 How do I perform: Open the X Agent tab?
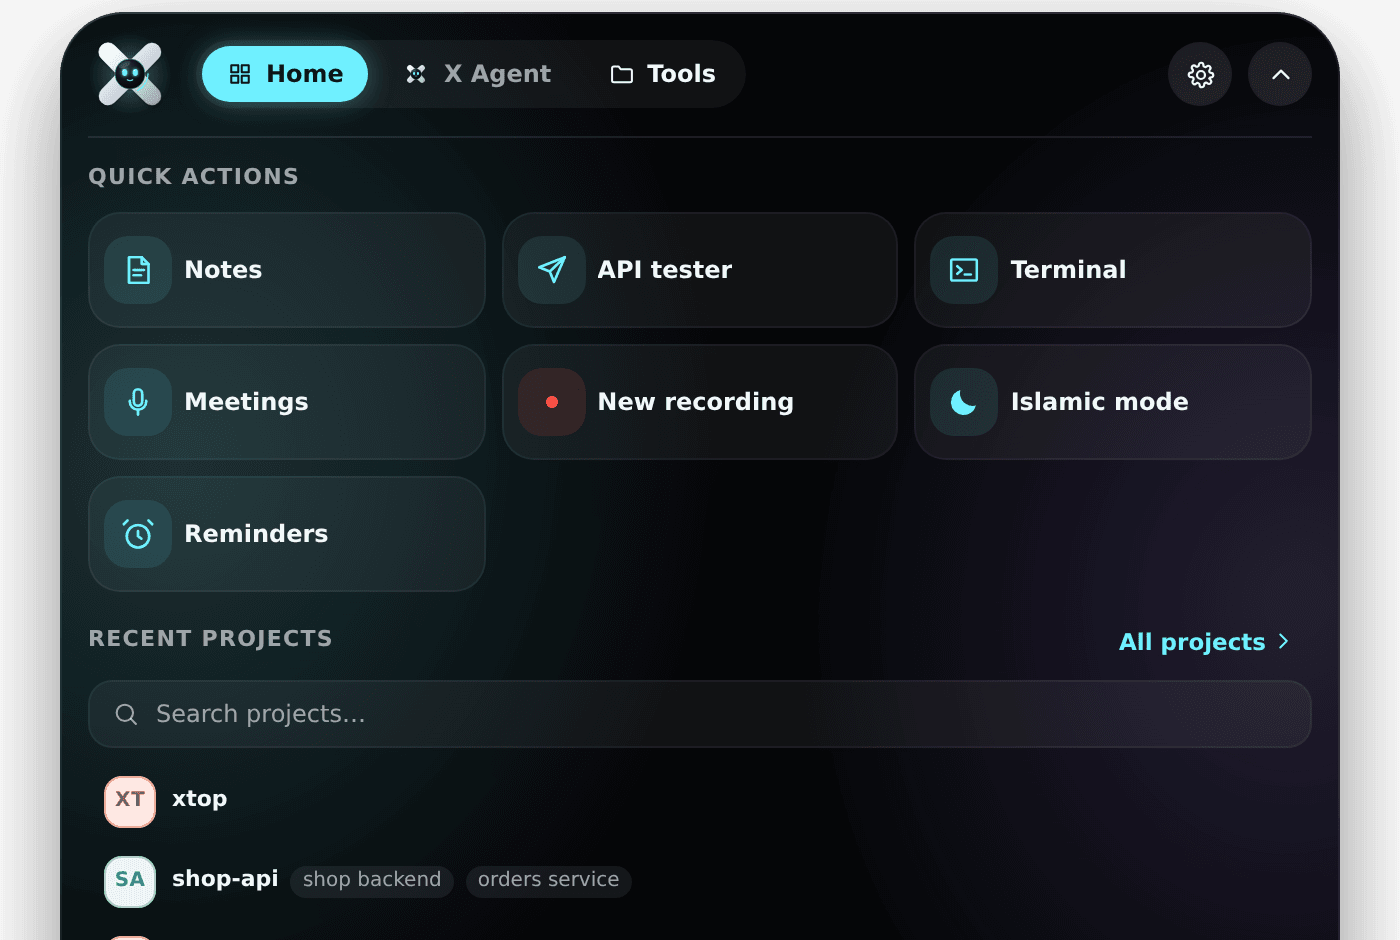[x=478, y=74]
